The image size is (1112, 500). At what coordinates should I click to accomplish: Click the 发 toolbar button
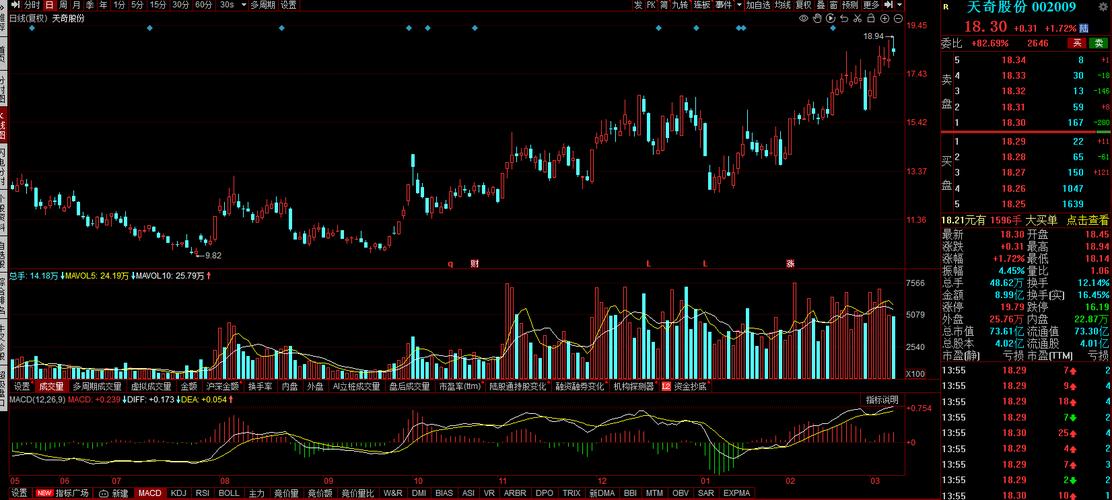[x=638, y=5]
